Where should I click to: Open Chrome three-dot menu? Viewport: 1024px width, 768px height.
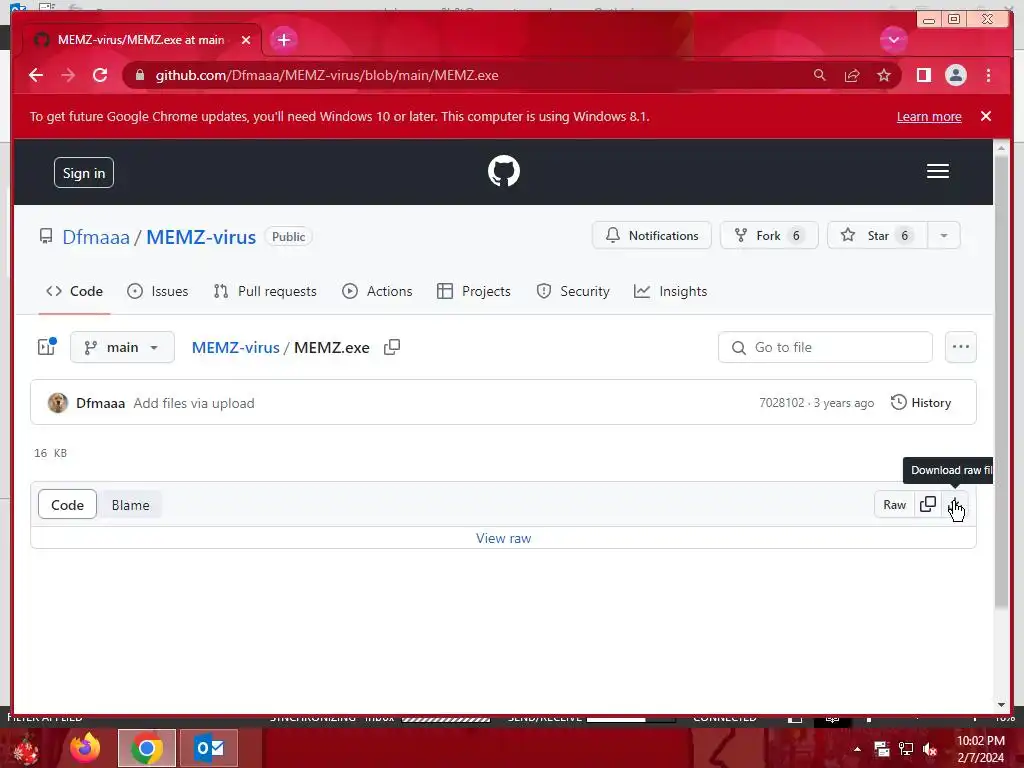coord(989,75)
